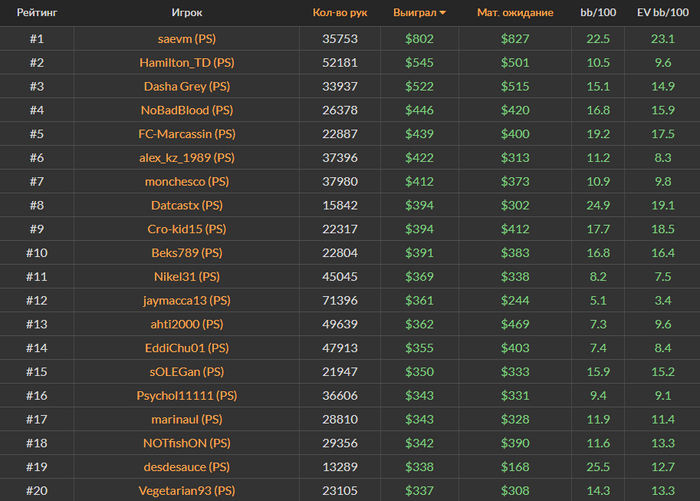Sort table by Кол-во рук column
This screenshot has width=700, height=501.
(x=340, y=13)
